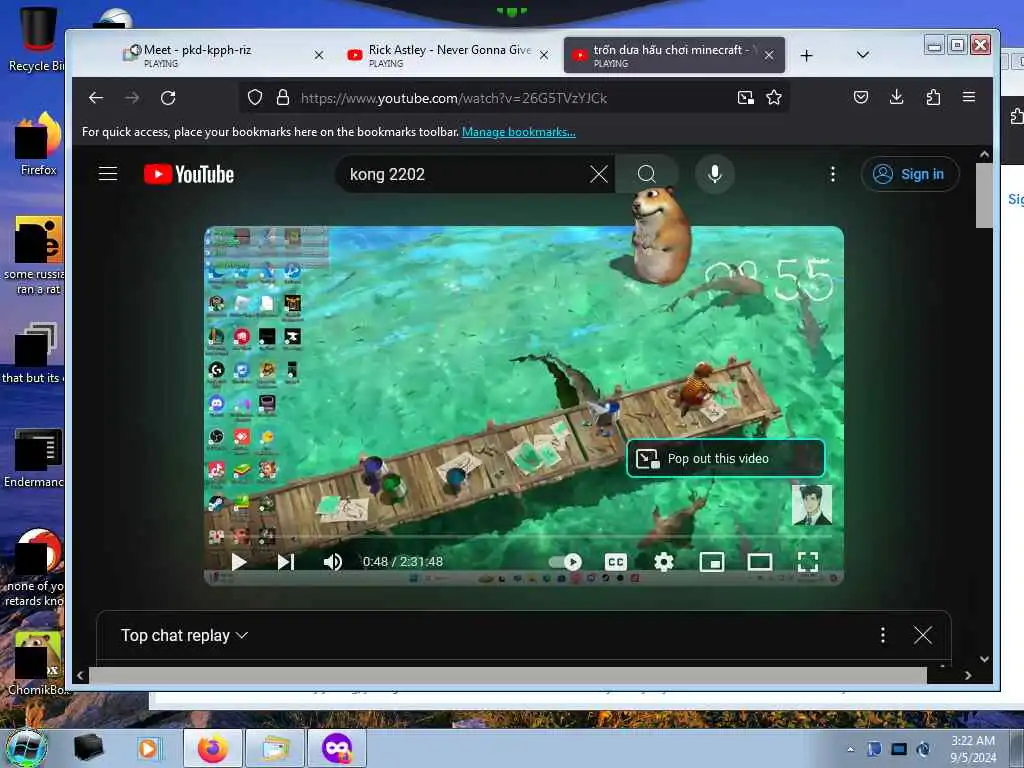Viewport: 1024px width, 768px height.
Task: Expand the Top chat replay dropdown
Action: click(184, 635)
